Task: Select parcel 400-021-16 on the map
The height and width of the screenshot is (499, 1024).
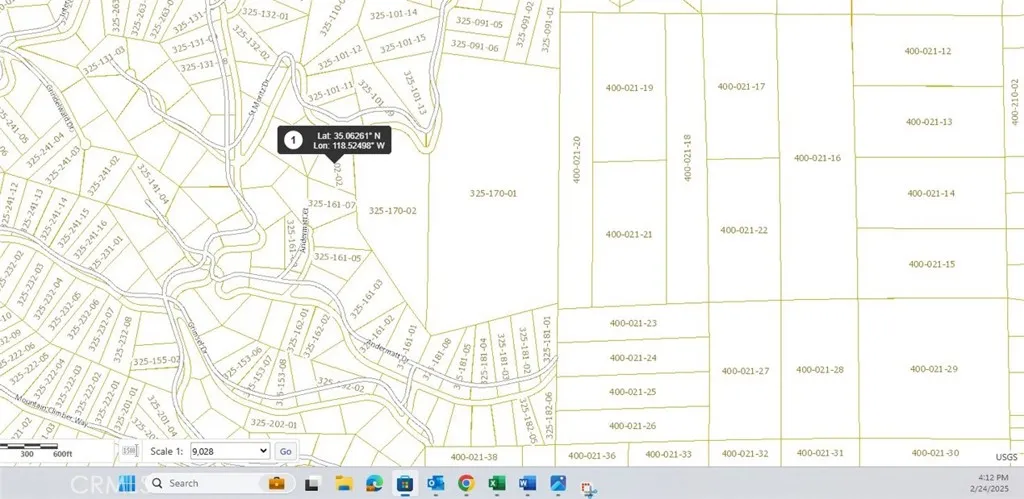Action: tap(817, 158)
